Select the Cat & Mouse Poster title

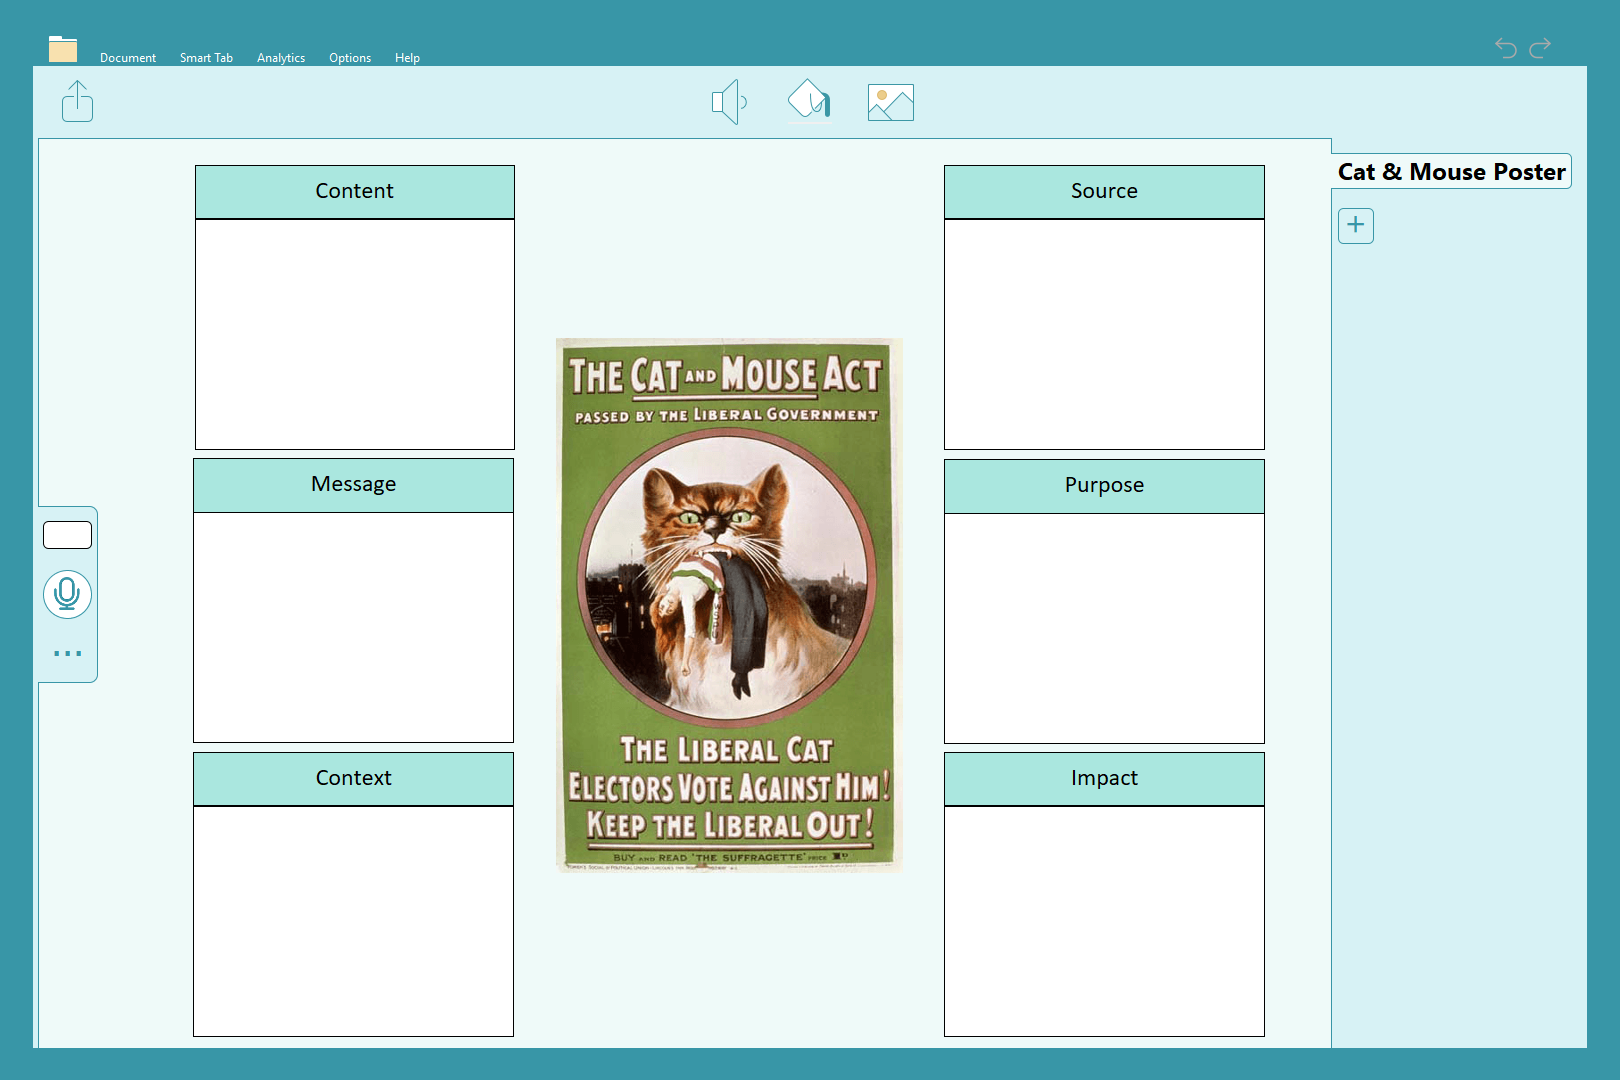[x=1451, y=172]
